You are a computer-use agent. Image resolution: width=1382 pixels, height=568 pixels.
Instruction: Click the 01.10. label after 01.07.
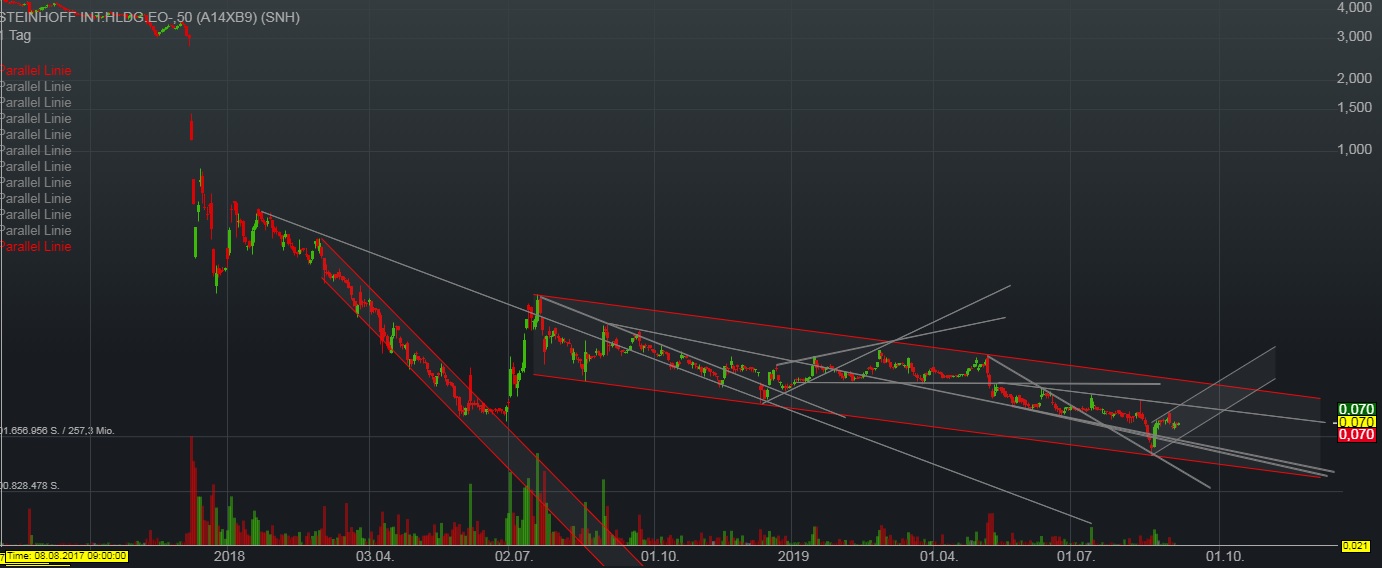point(1224,555)
